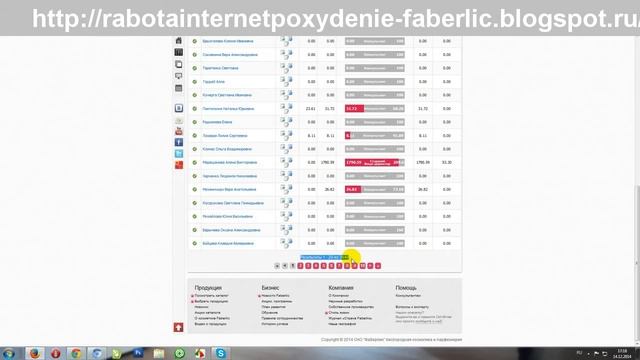Viewport: 640px width, 360px height.
Task: Click the progress bar showing 31.72
Action: (375, 109)
